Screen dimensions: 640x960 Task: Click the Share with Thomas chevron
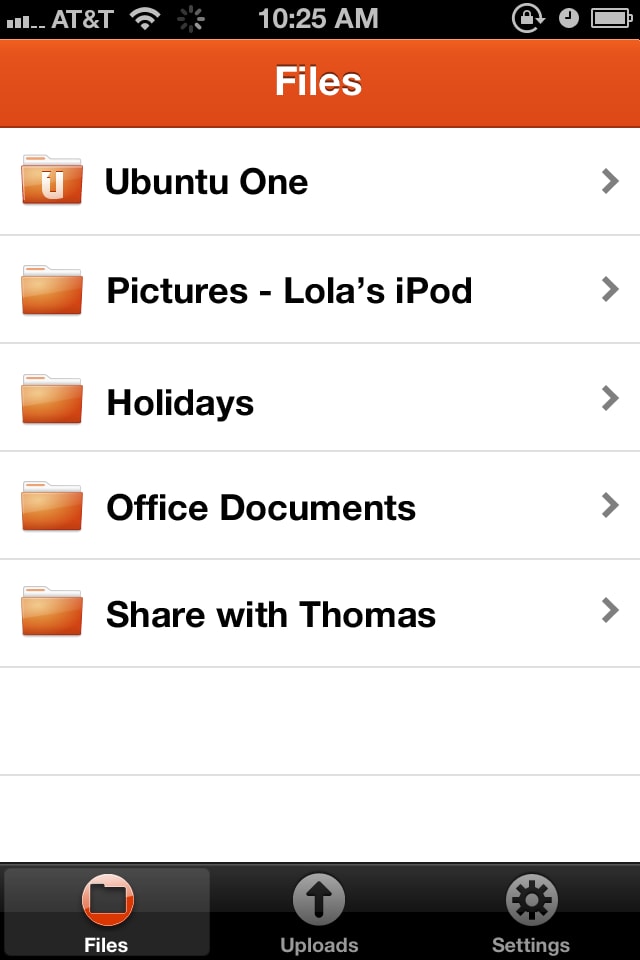[x=610, y=610]
